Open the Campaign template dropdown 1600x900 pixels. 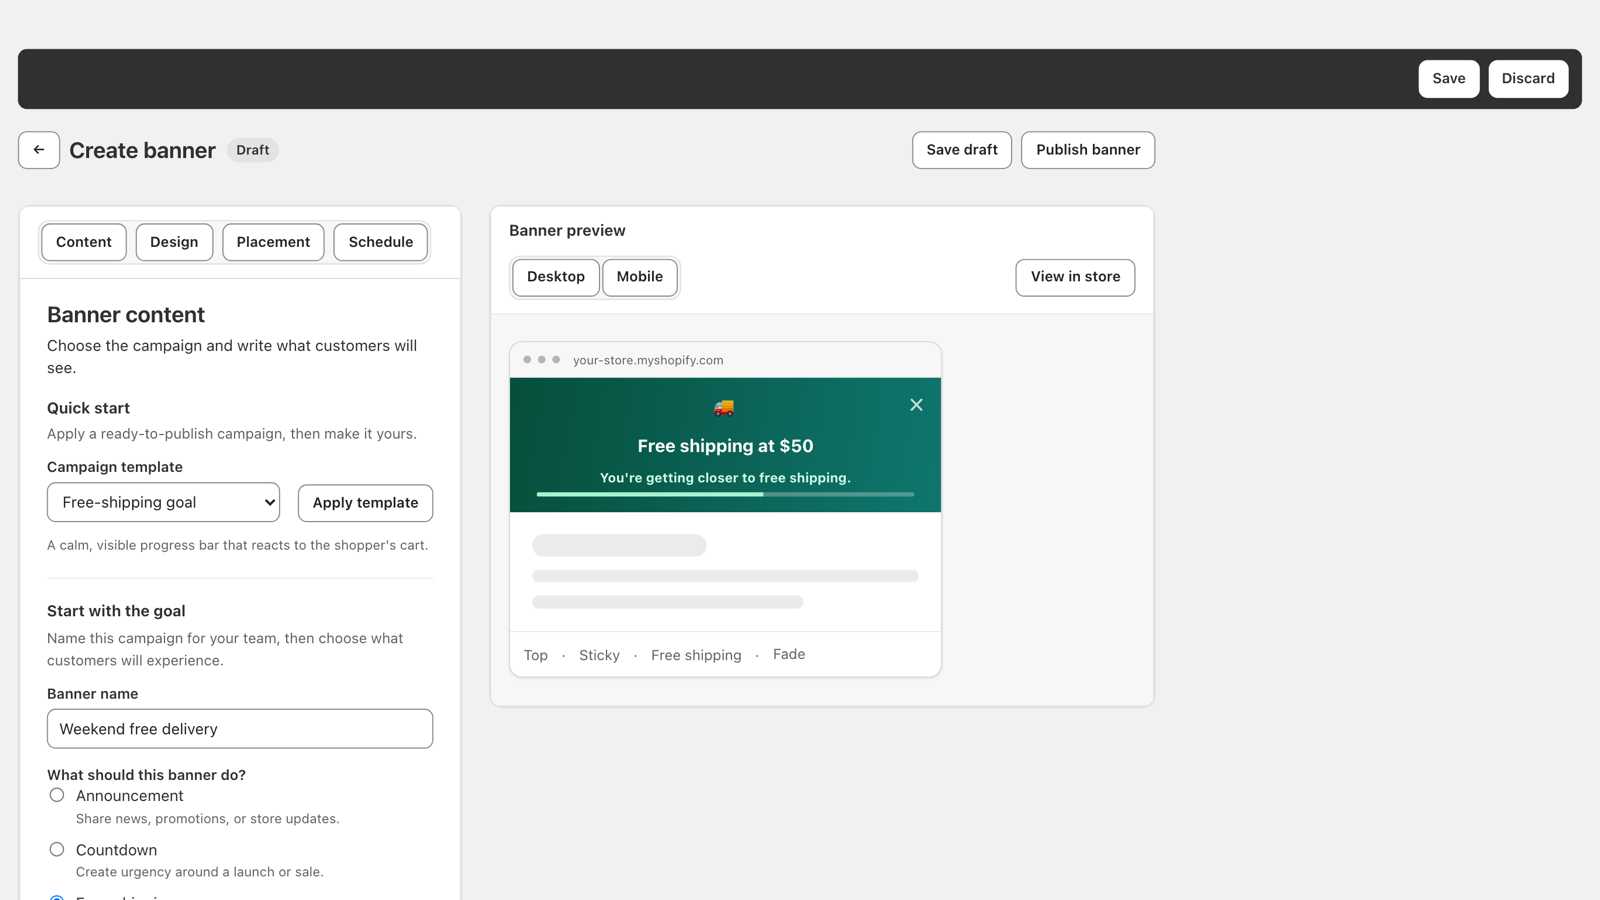163,502
